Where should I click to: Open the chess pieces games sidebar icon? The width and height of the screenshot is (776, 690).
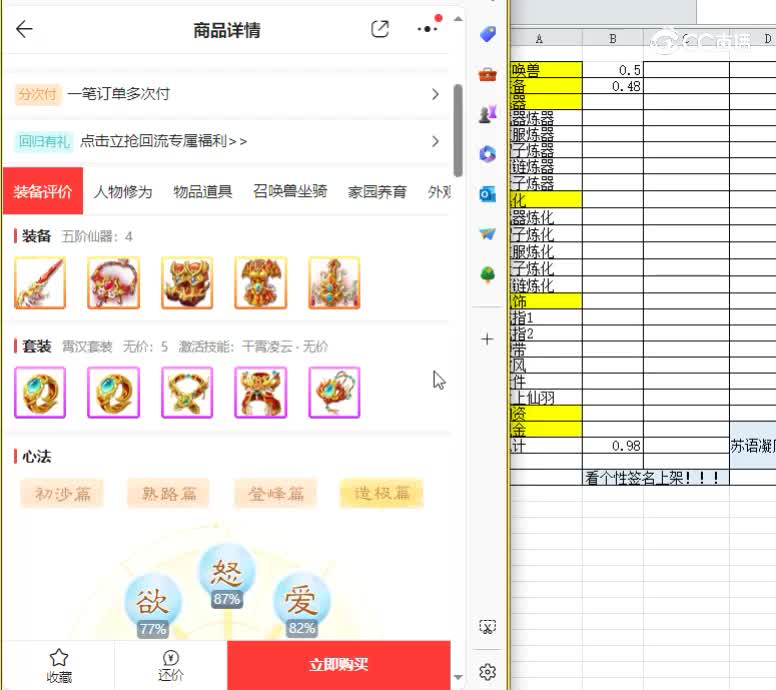pos(487,114)
